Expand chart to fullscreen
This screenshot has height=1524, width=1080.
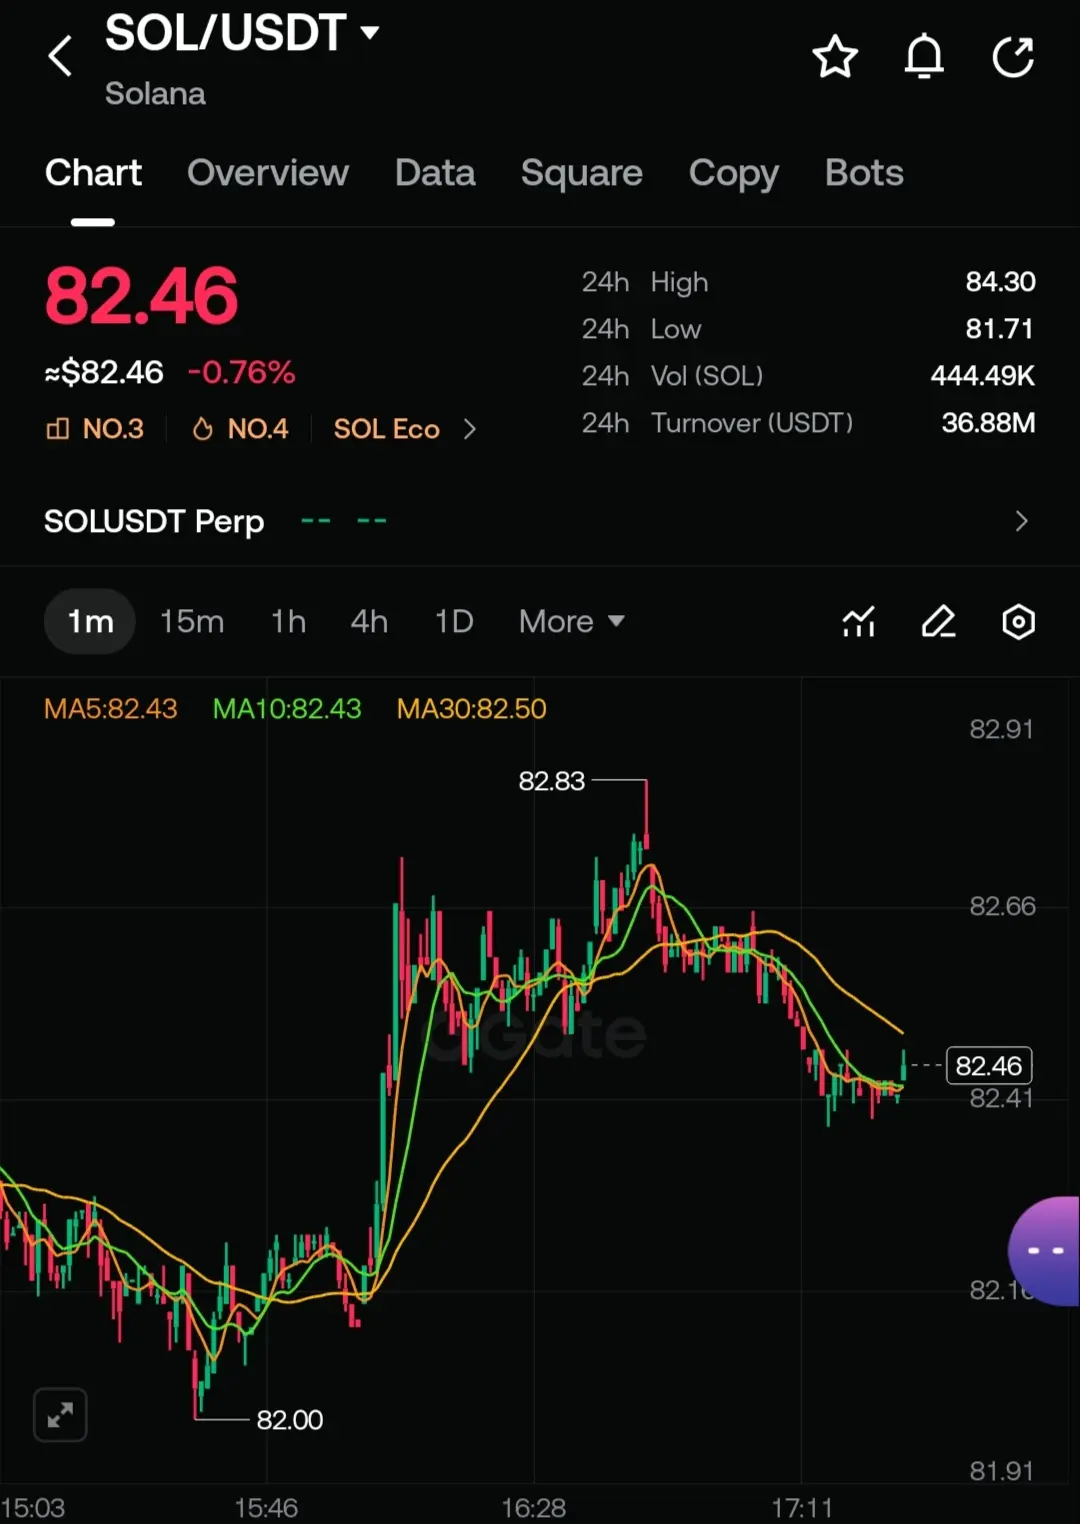(x=60, y=1415)
